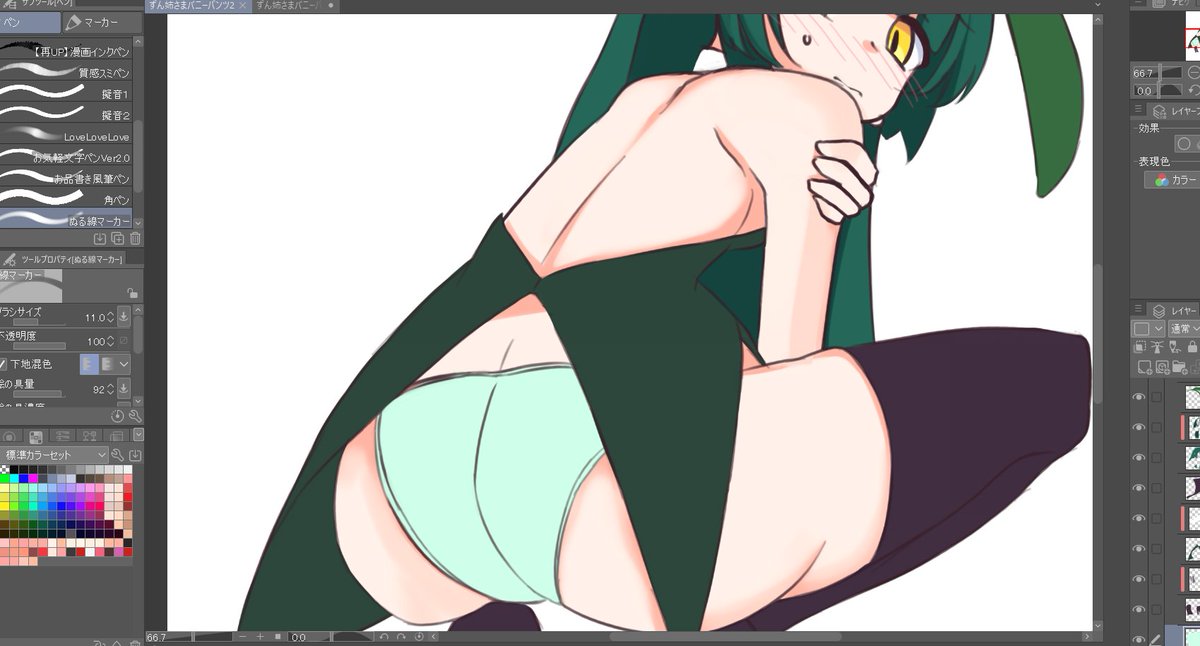Expand the 下地混色 mode dropdown
Screen dimensions: 1200x646
(124, 364)
